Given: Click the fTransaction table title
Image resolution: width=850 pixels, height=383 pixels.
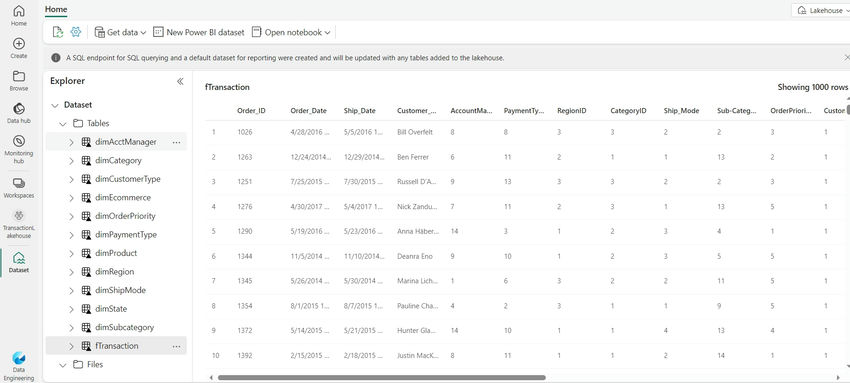Looking at the screenshot, I should pos(227,87).
